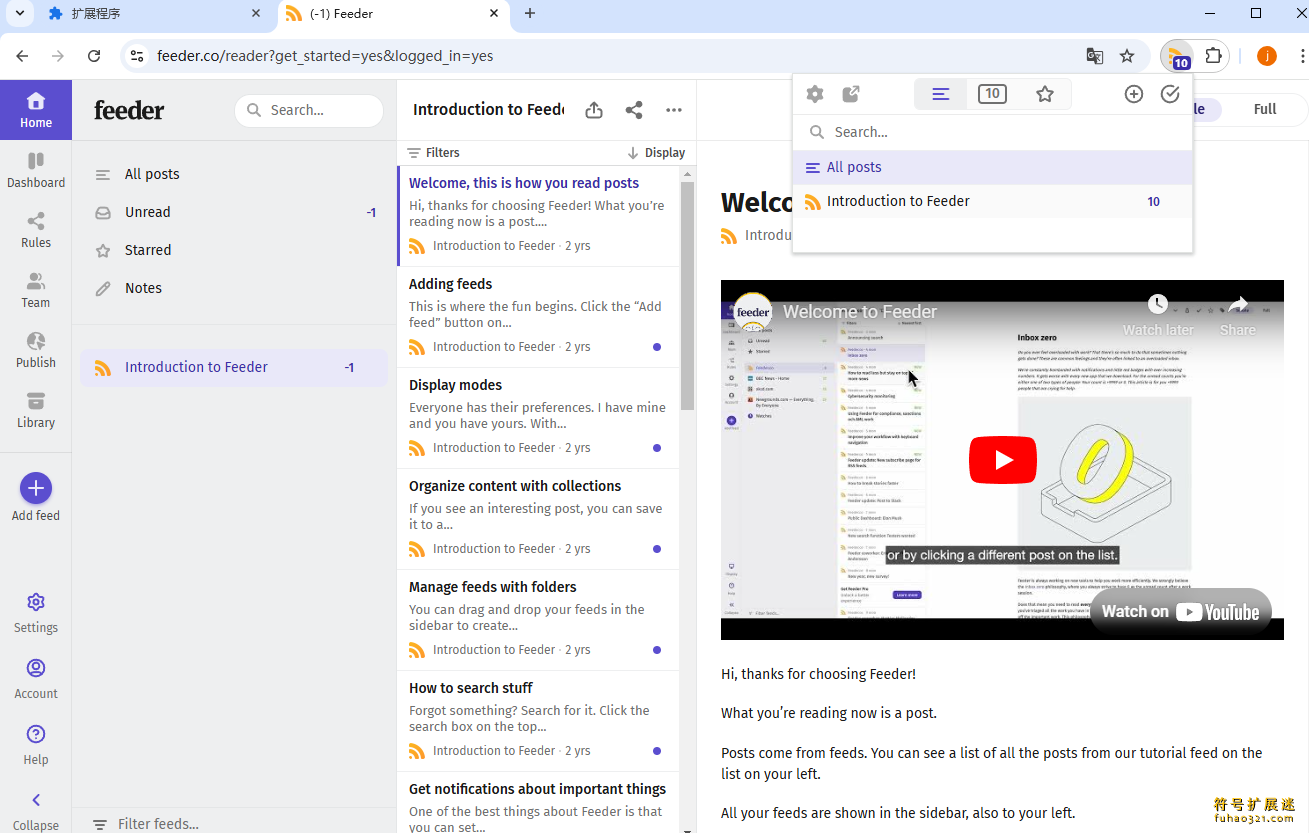Click the Add feed plus button
The image size is (1309, 833).
click(x=36, y=488)
